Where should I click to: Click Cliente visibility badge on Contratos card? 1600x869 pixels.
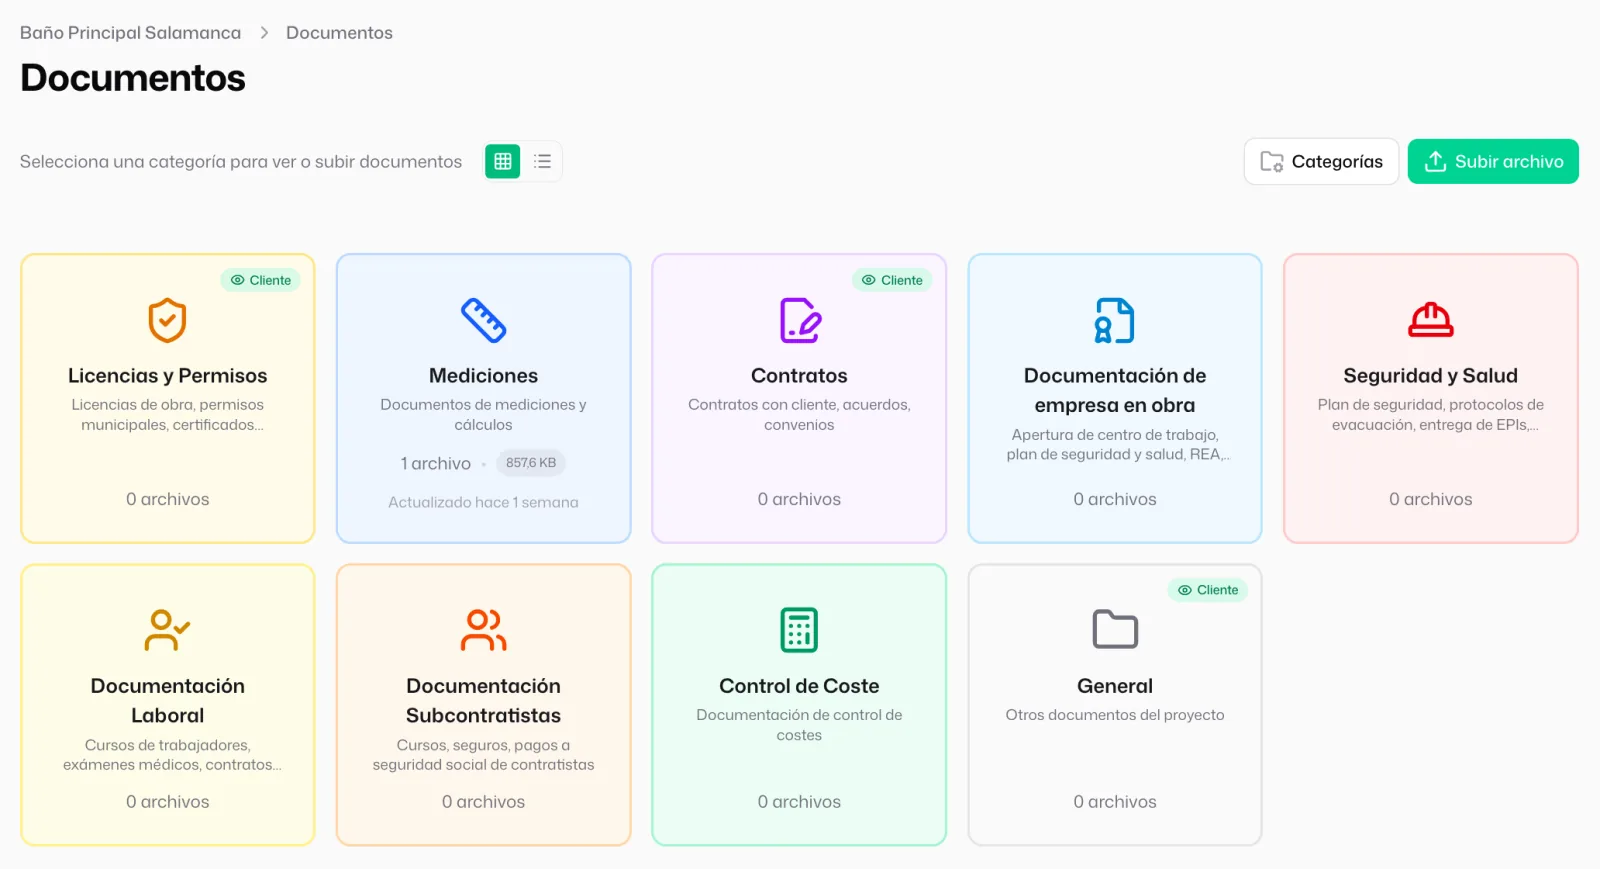892,280
